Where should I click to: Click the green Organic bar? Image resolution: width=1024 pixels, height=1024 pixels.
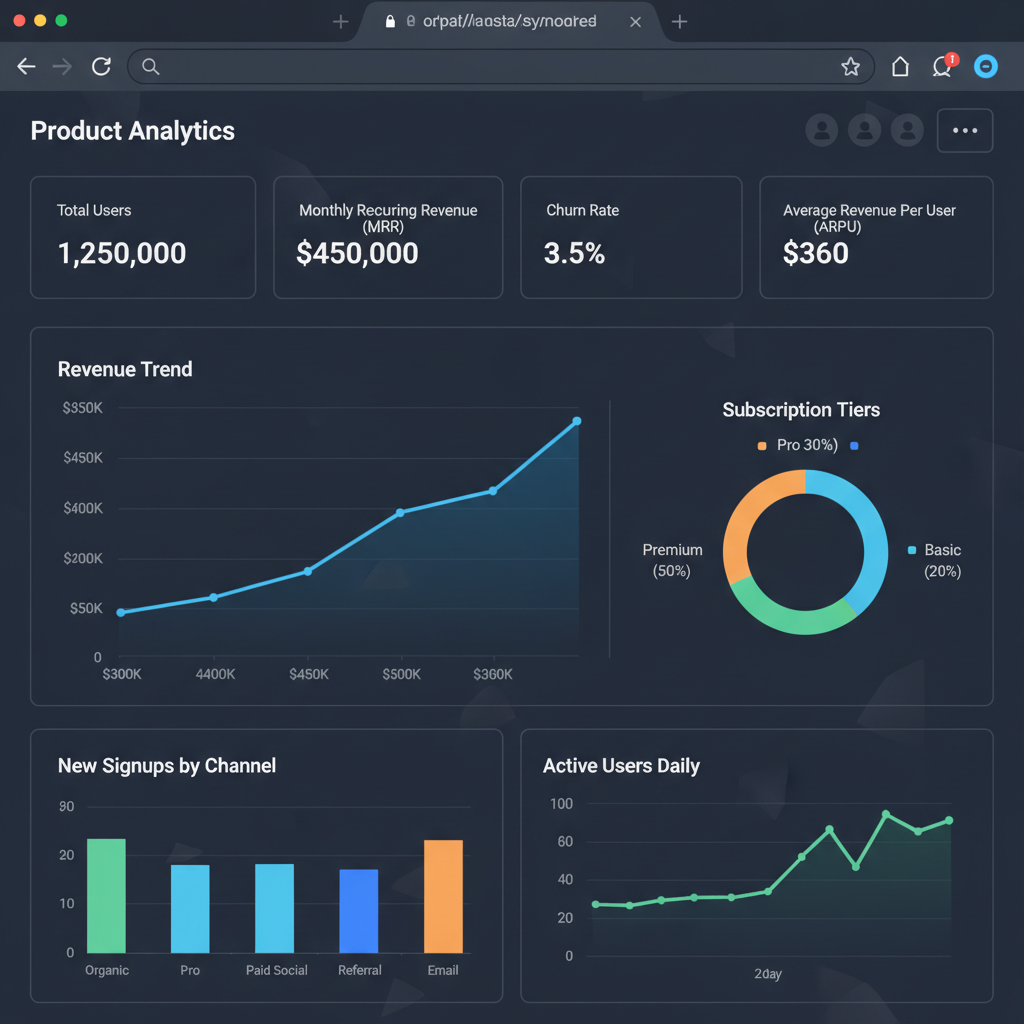click(106, 896)
